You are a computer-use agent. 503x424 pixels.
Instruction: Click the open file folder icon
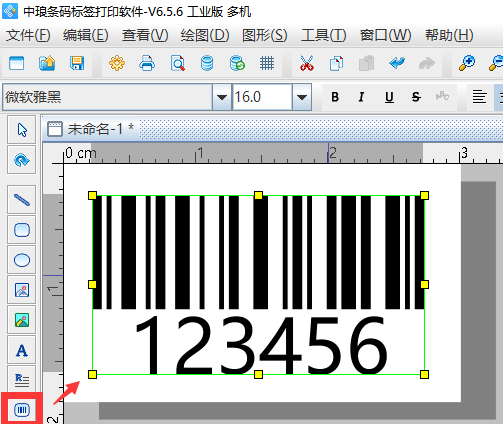pyautogui.click(x=47, y=63)
